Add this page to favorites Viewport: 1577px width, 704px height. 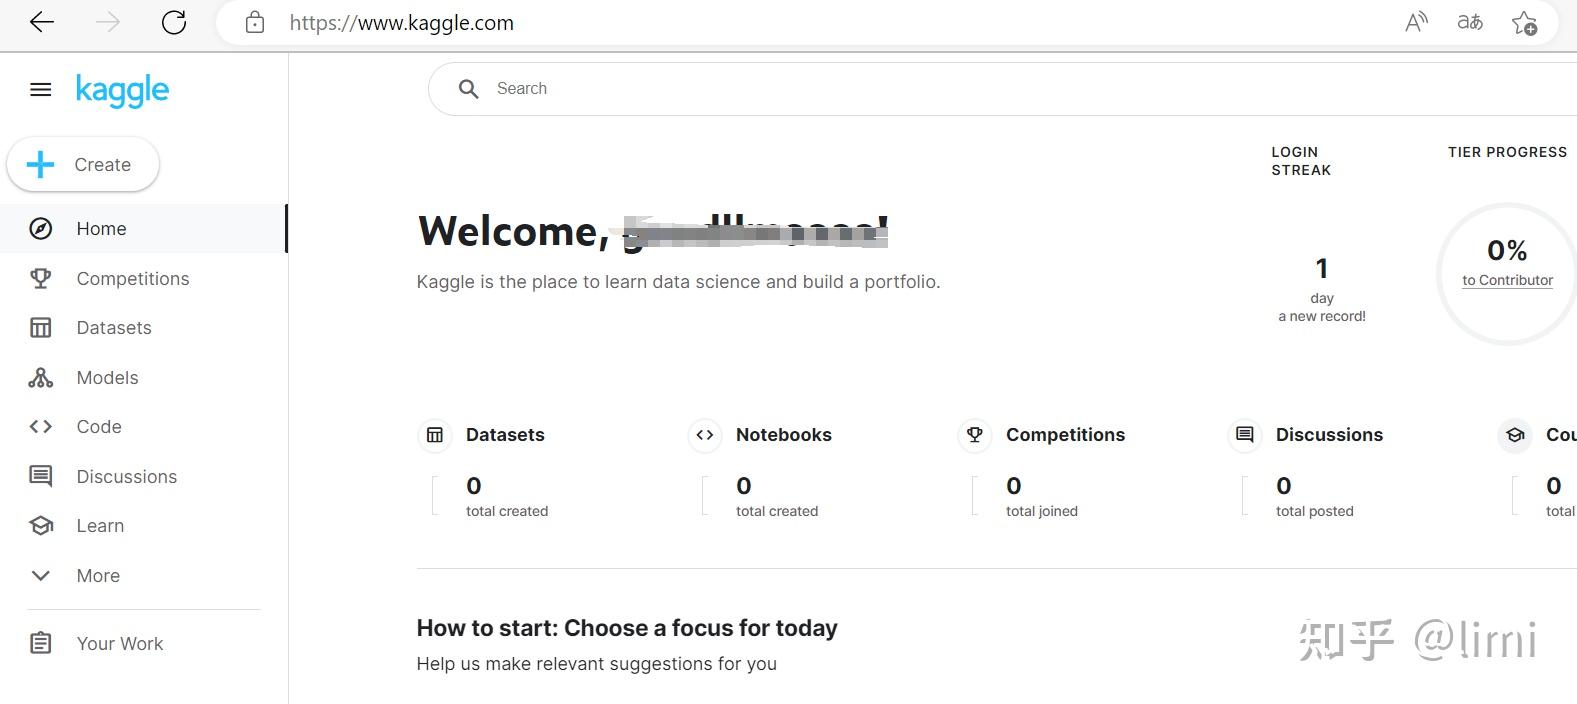point(1525,22)
